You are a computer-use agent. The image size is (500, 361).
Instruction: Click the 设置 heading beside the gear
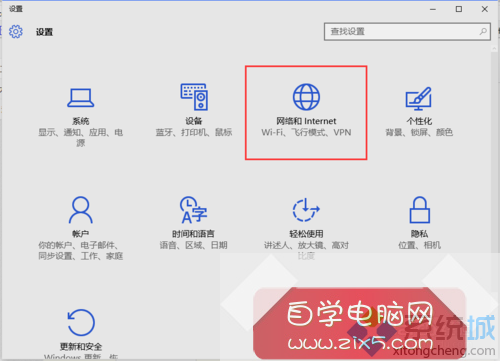44,32
